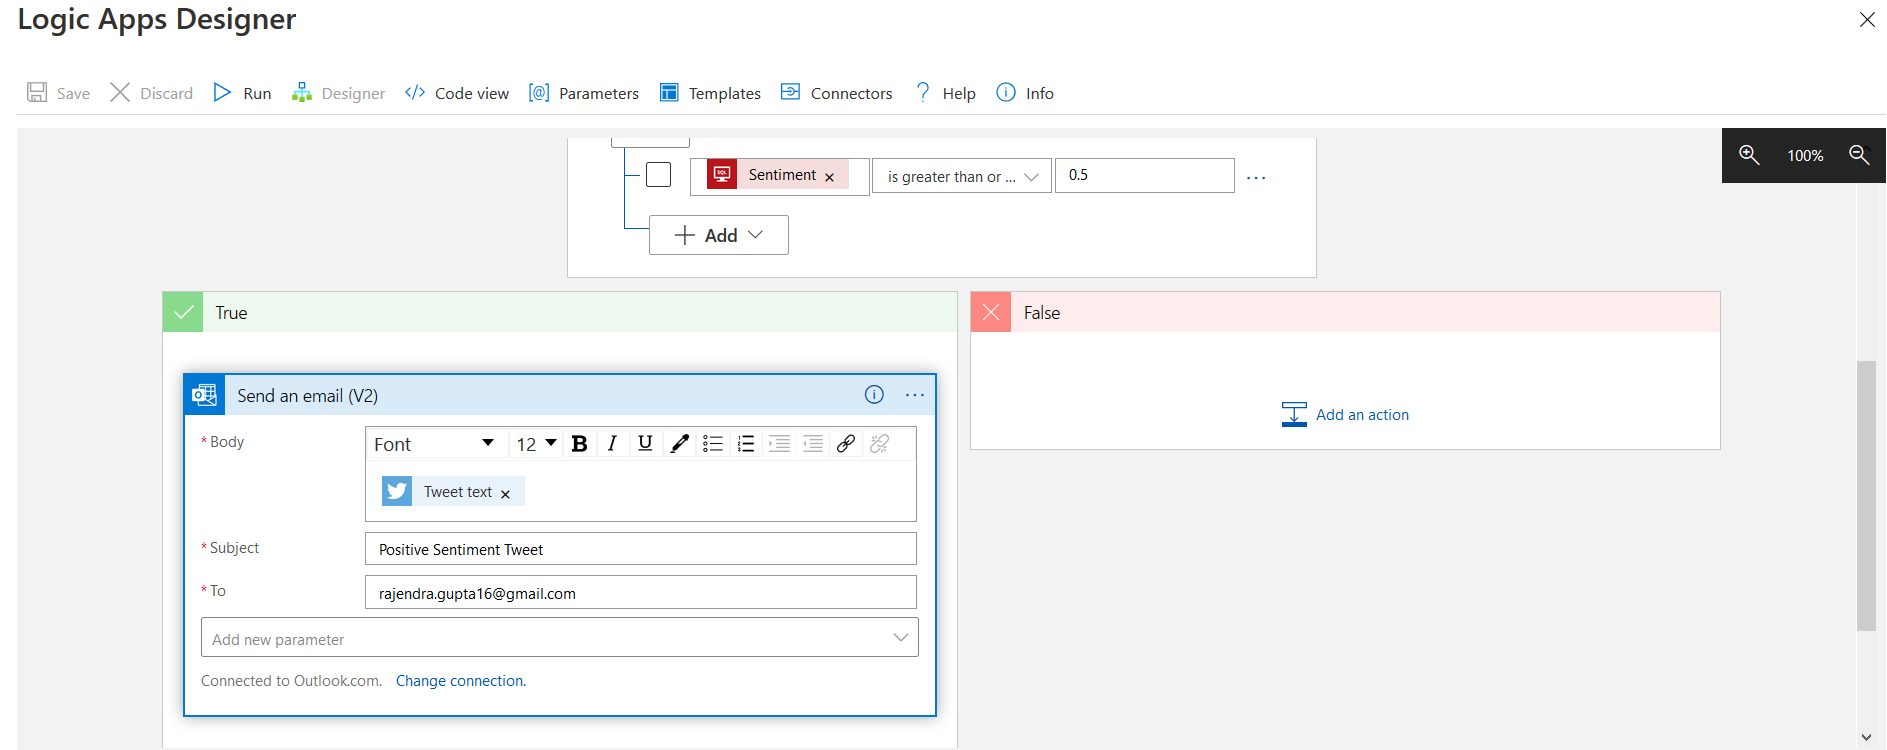
Task: Open Templates
Action: coord(710,93)
